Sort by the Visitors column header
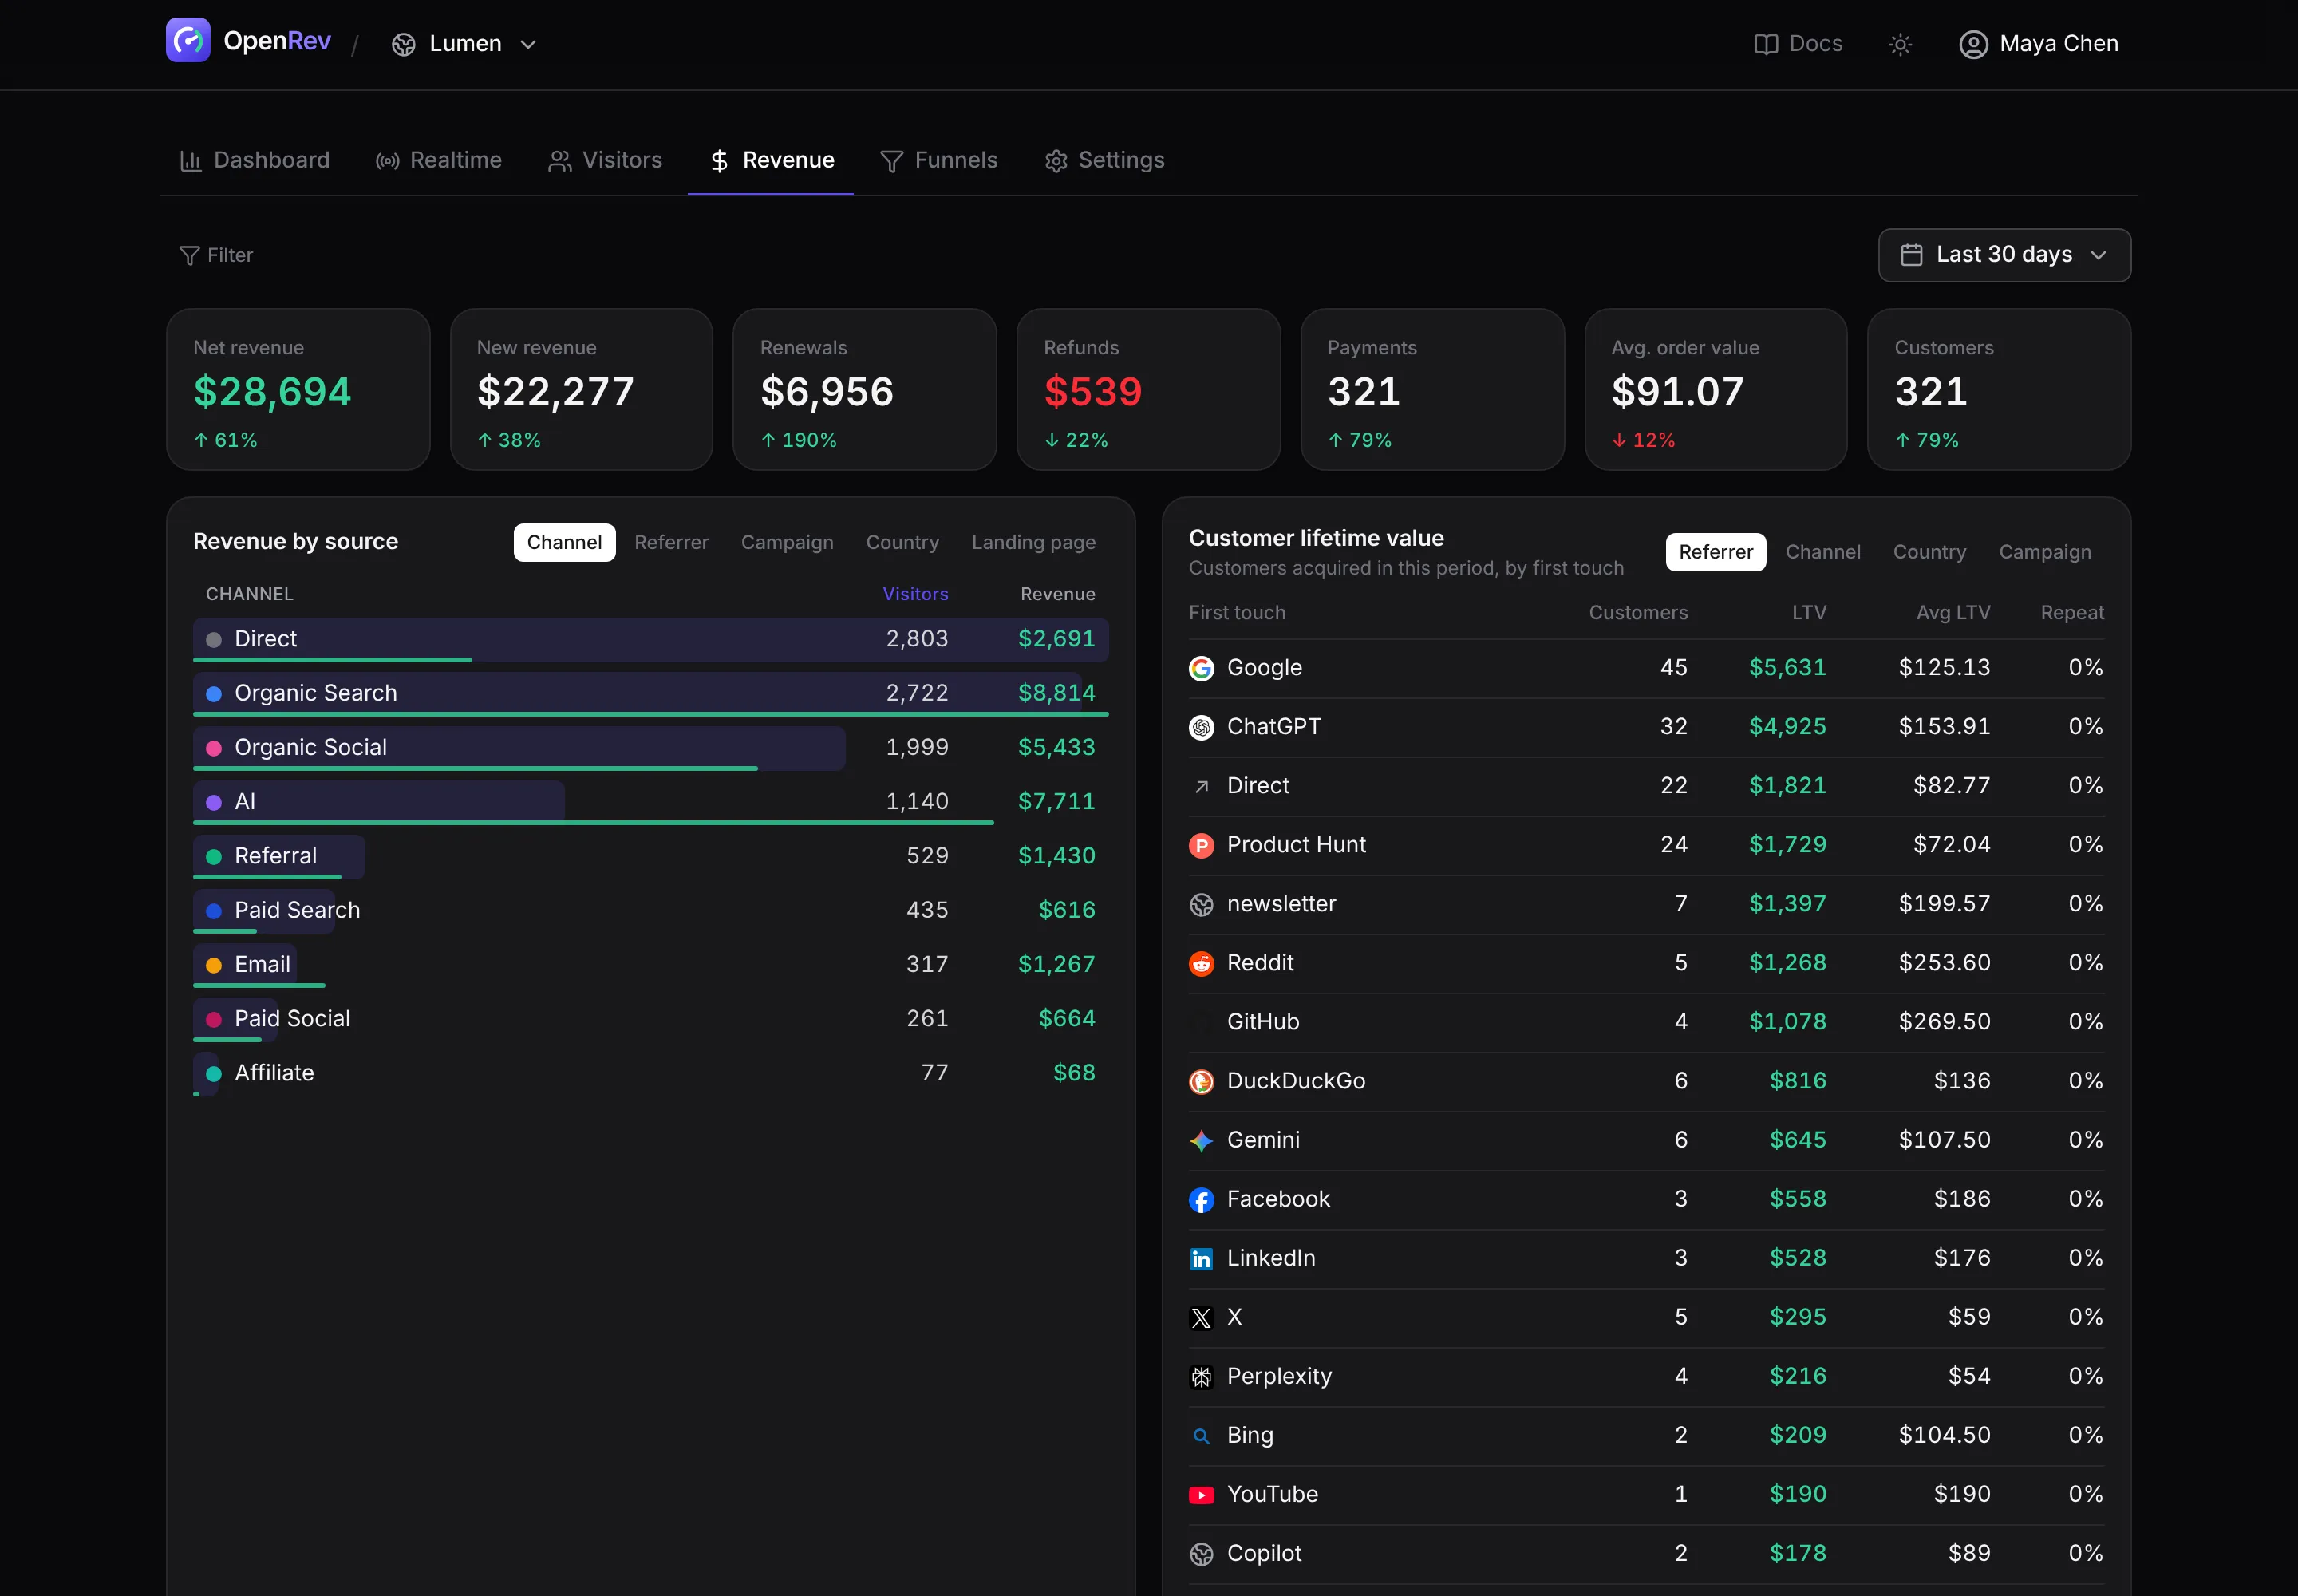The height and width of the screenshot is (1596, 2298). (915, 594)
